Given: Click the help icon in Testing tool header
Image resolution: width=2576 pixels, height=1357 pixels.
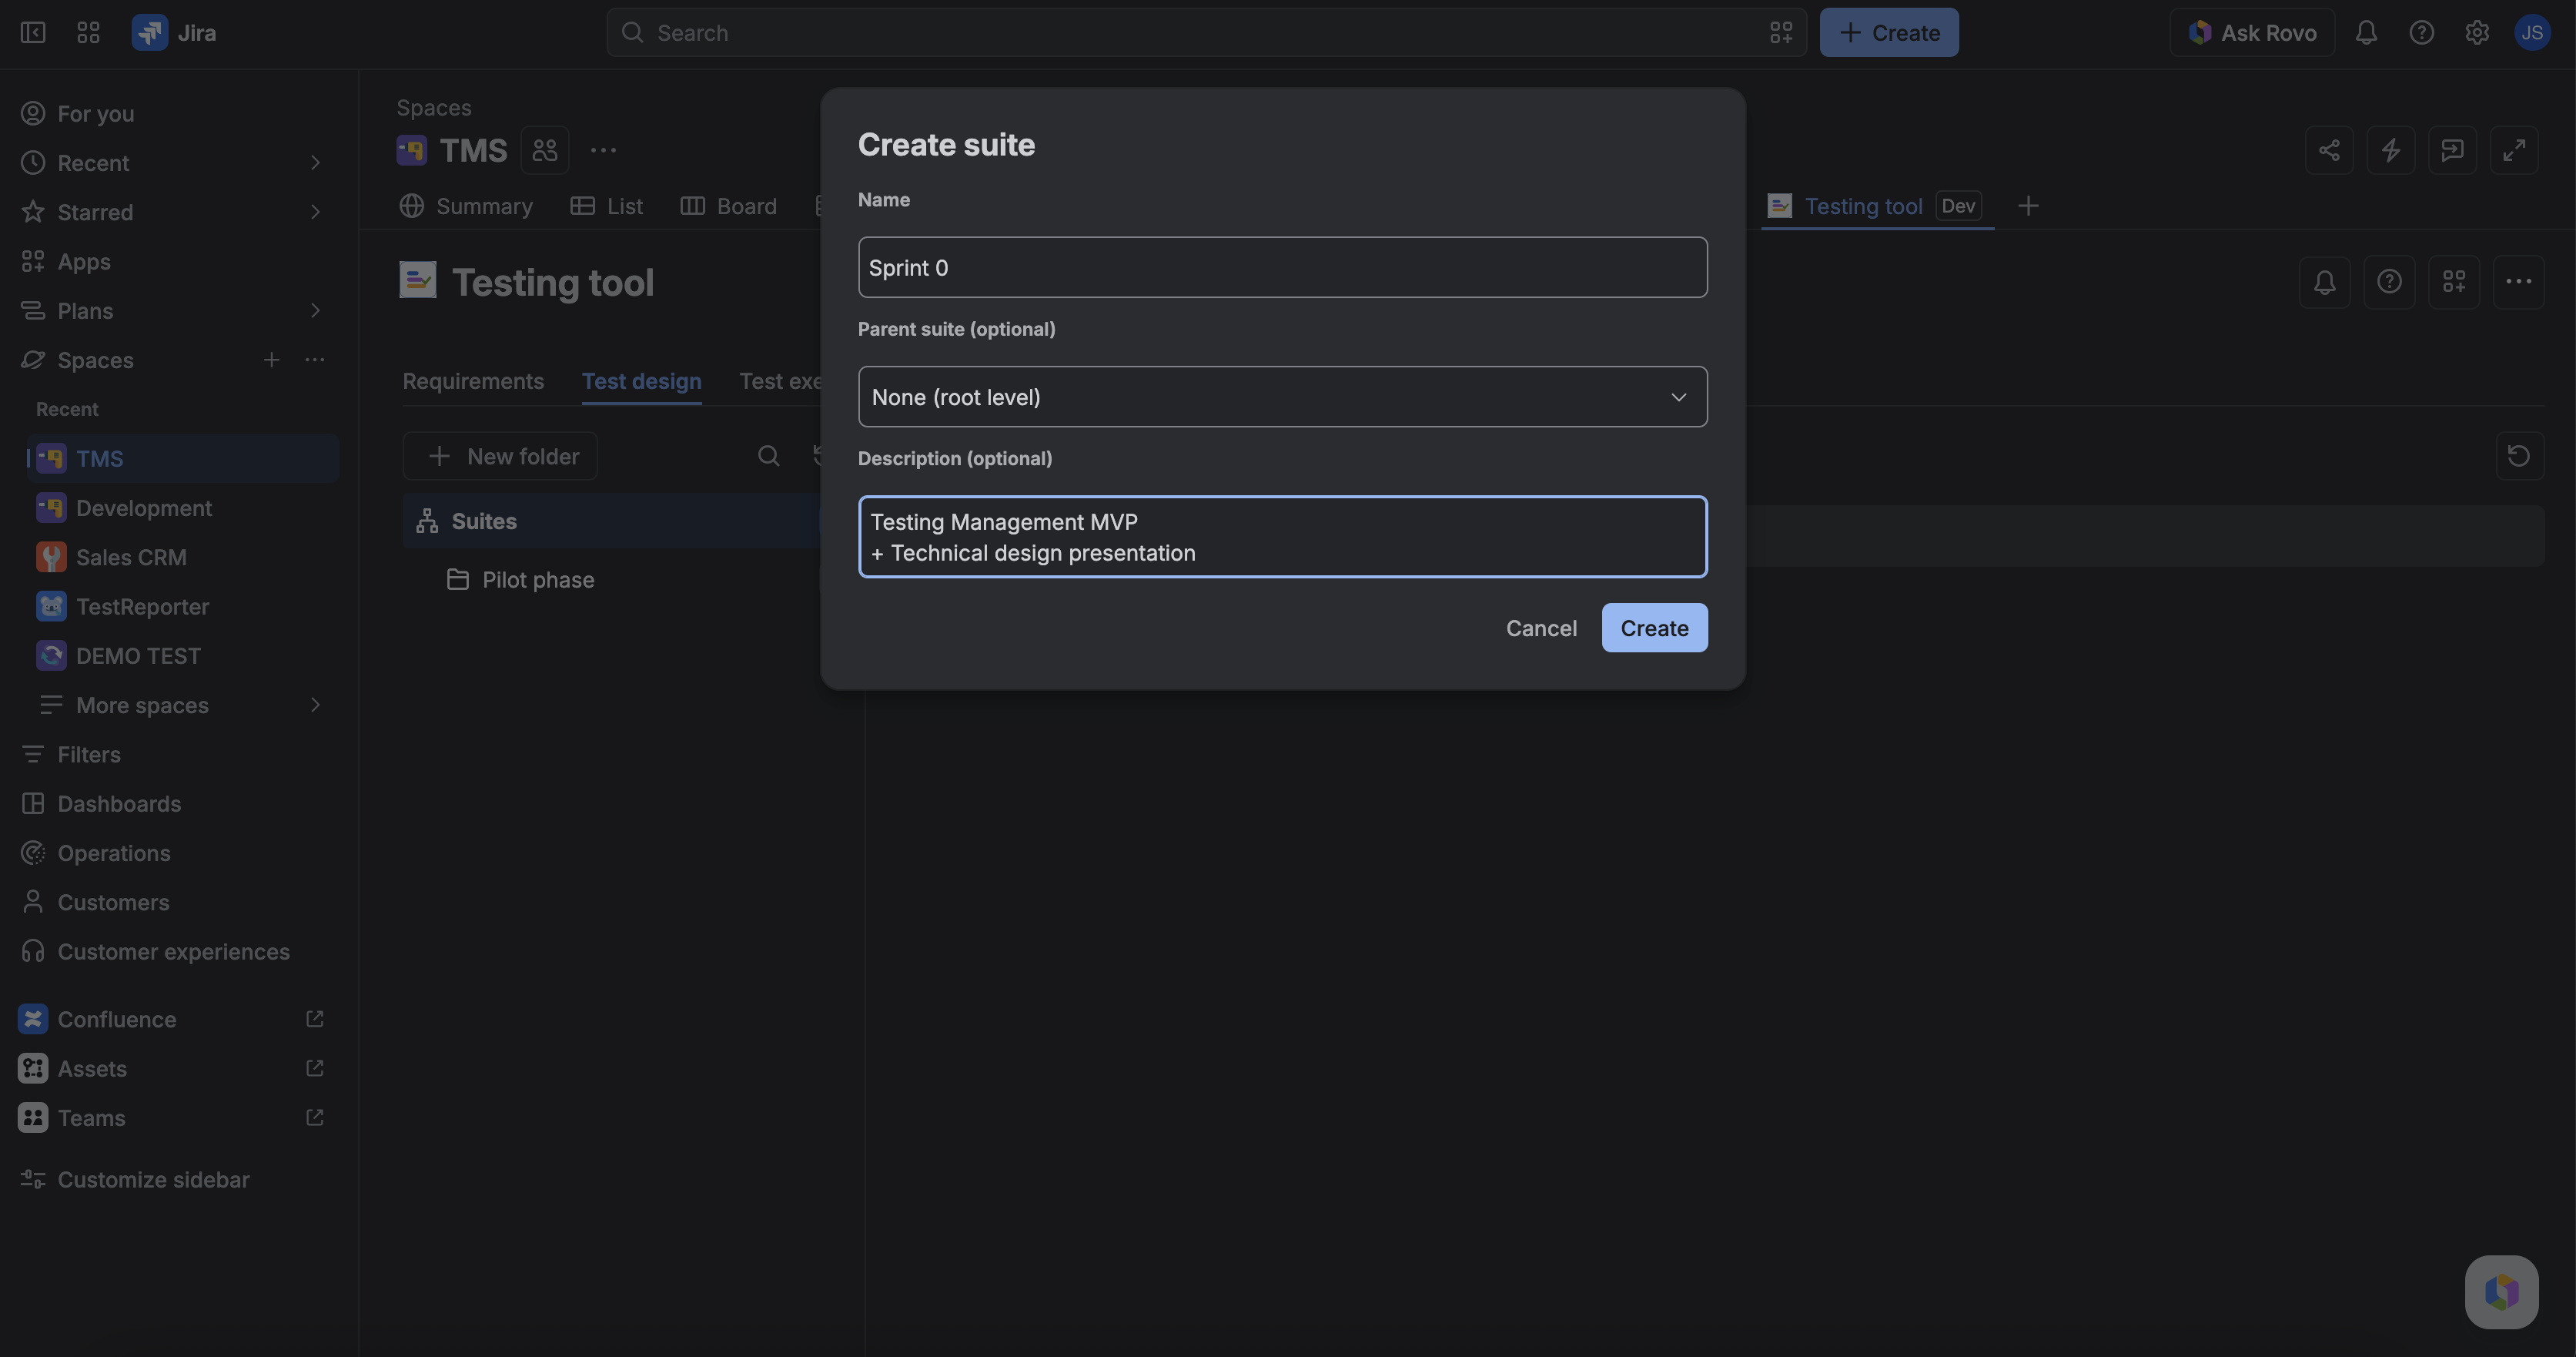Looking at the screenshot, I should coord(2389,282).
